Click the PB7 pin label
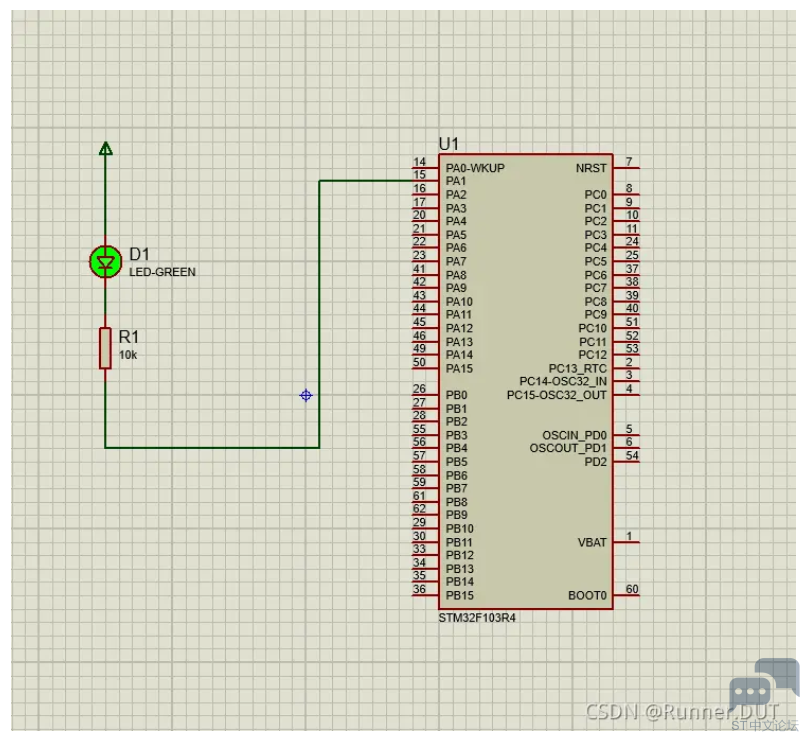808x741 pixels. pyautogui.click(x=457, y=489)
